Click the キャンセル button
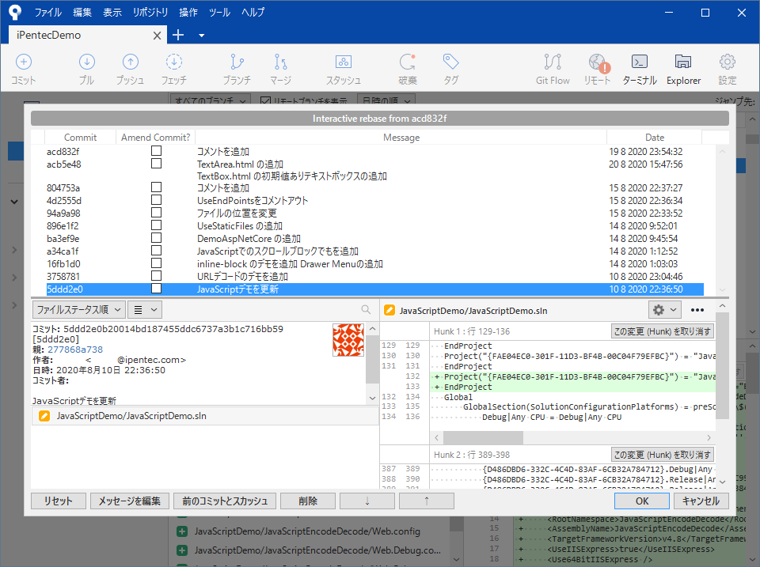760x567 pixels. (x=701, y=501)
